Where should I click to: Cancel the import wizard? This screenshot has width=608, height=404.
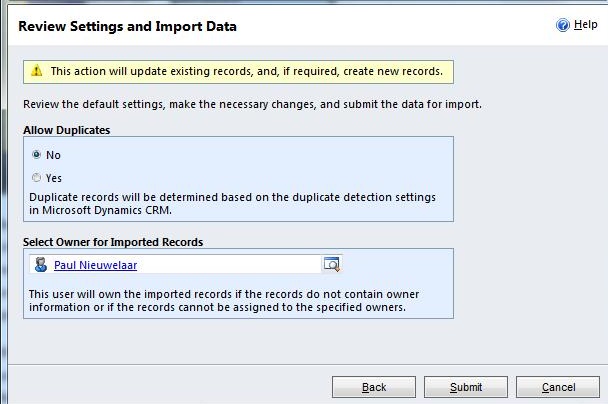tap(558, 387)
